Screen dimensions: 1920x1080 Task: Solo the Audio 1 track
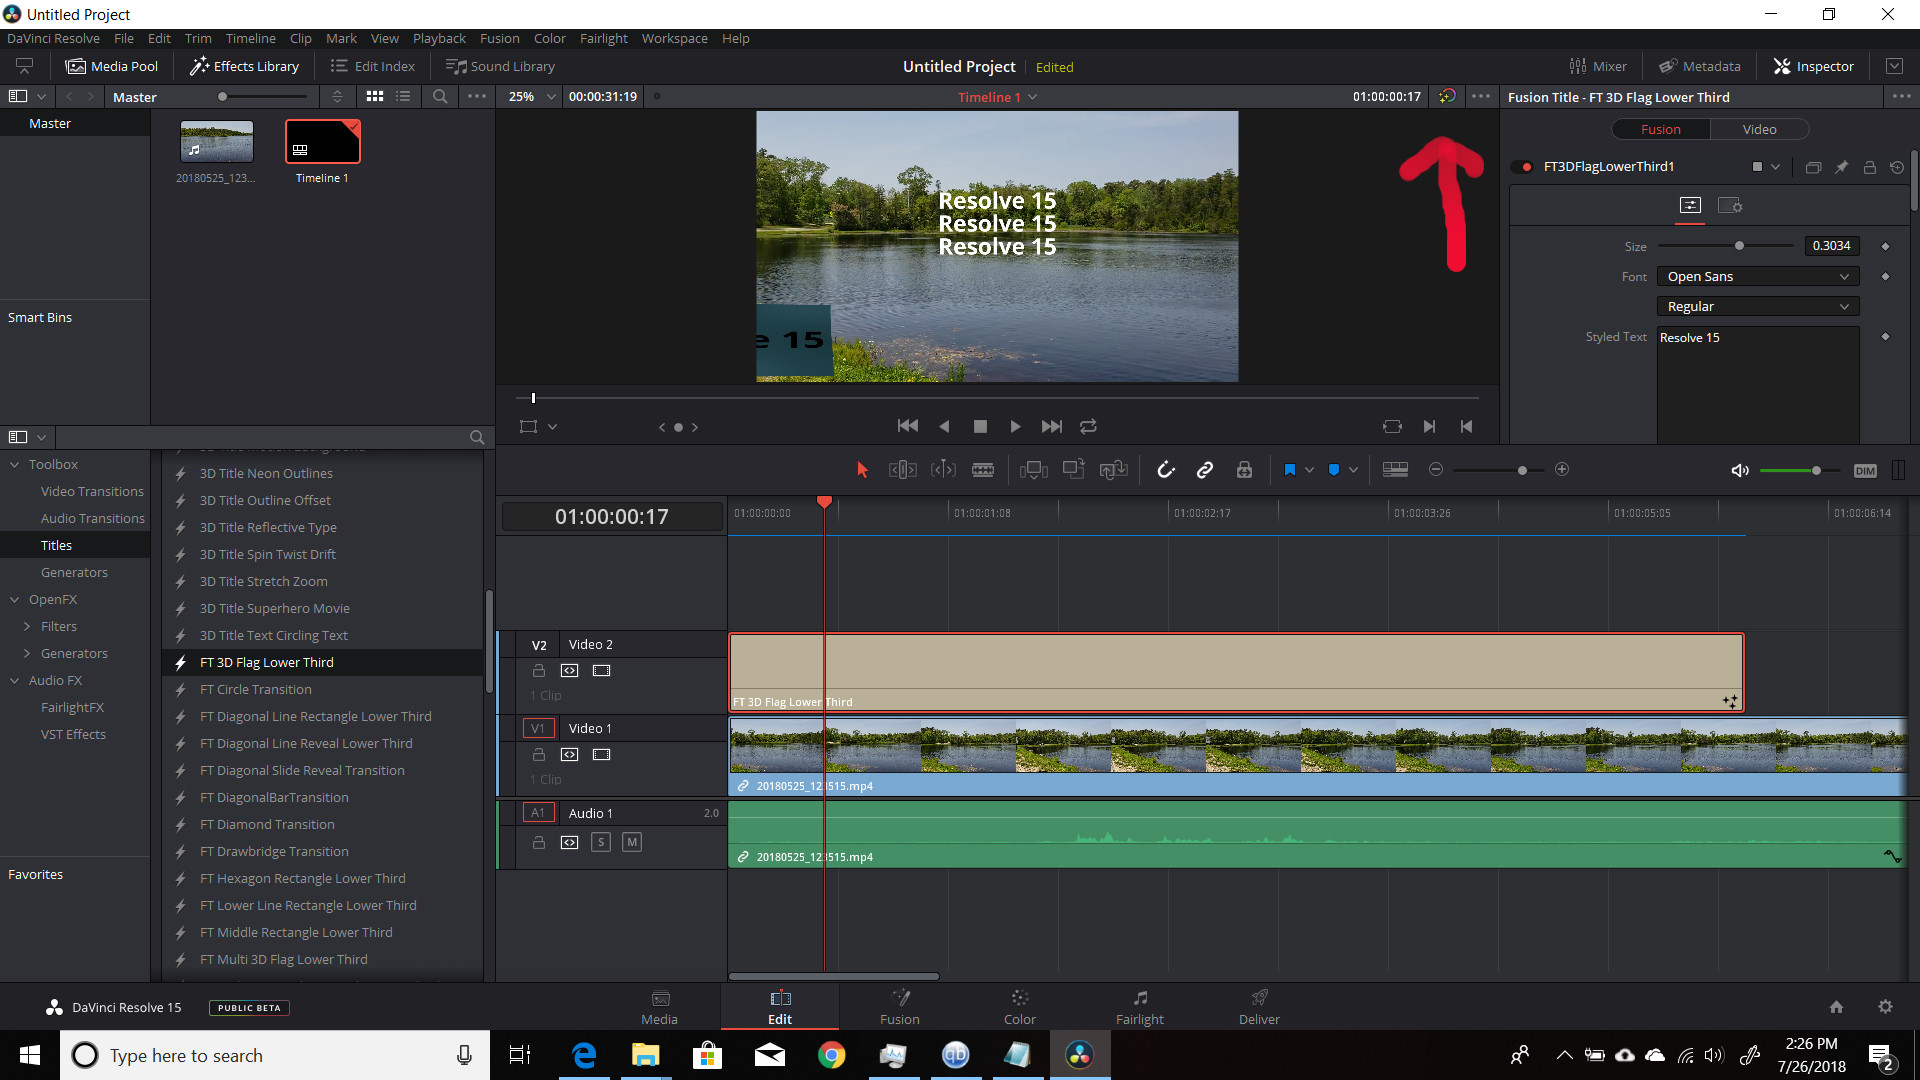[601, 842]
